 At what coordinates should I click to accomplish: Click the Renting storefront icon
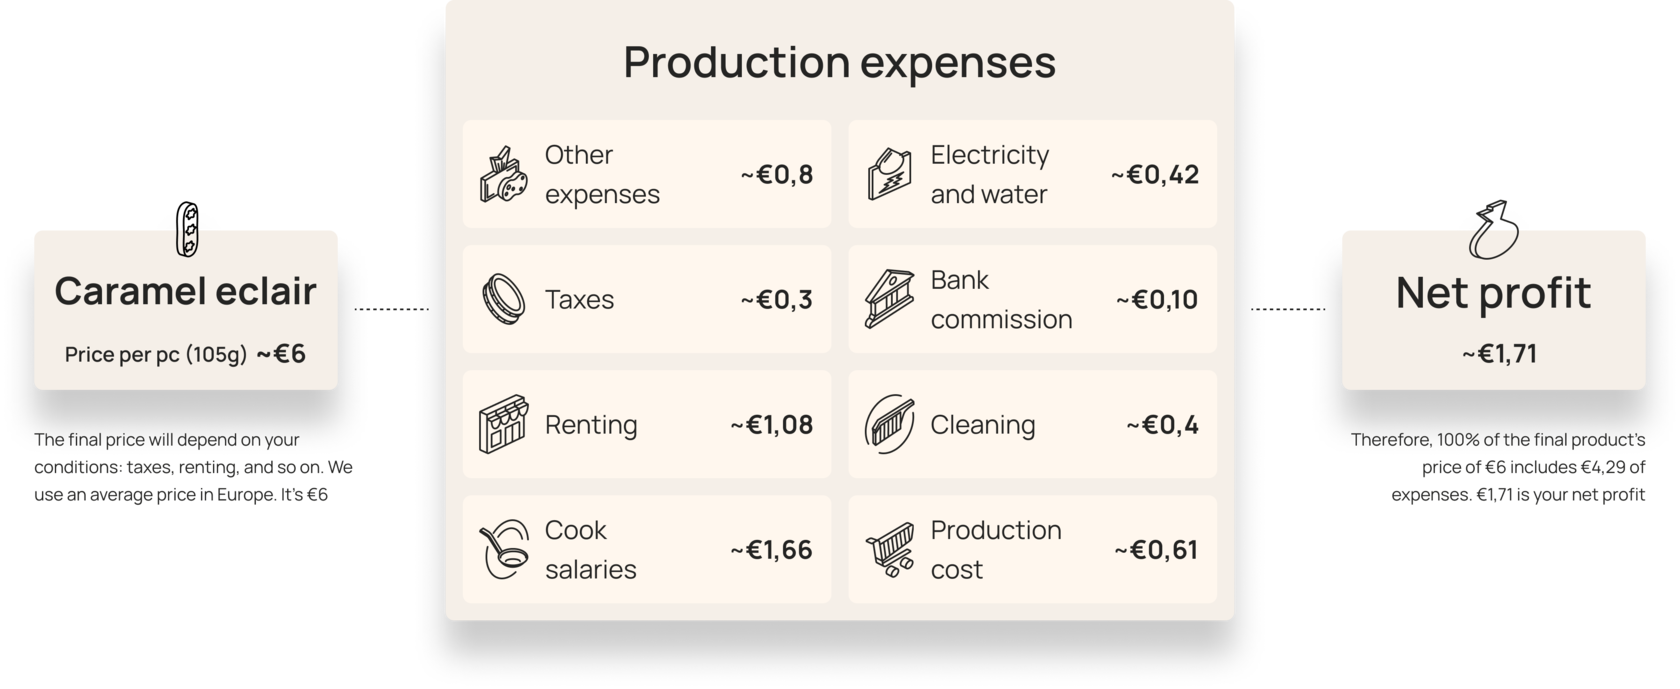(x=503, y=424)
